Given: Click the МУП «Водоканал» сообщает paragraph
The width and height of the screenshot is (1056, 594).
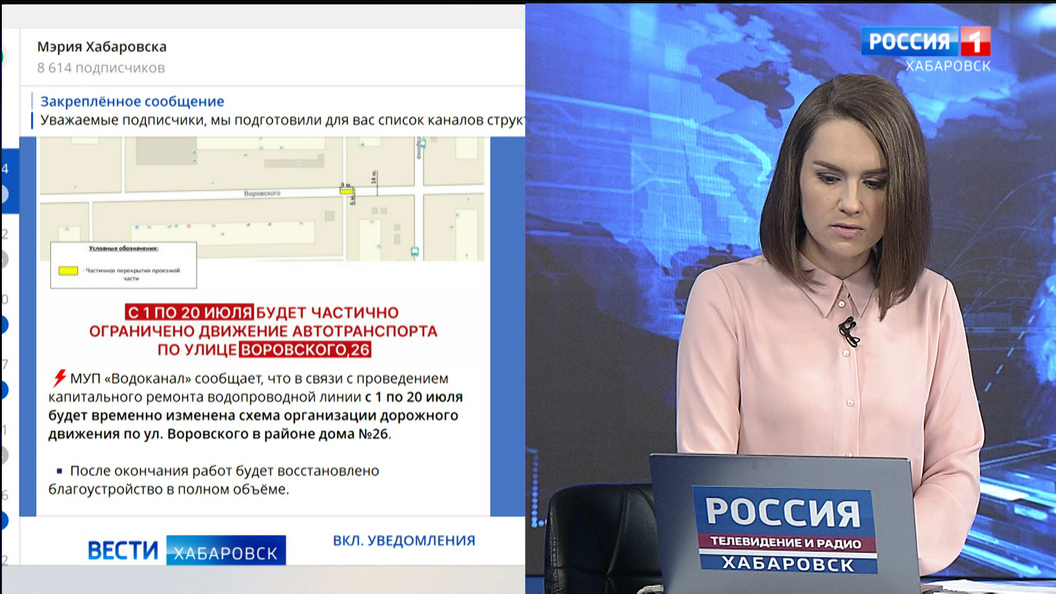Looking at the screenshot, I should click(256, 406).
